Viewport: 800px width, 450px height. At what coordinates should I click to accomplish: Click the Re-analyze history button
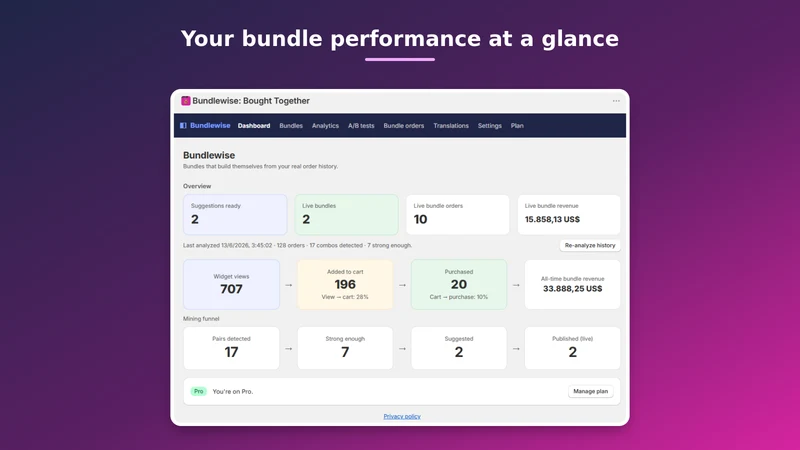(590, 245)
